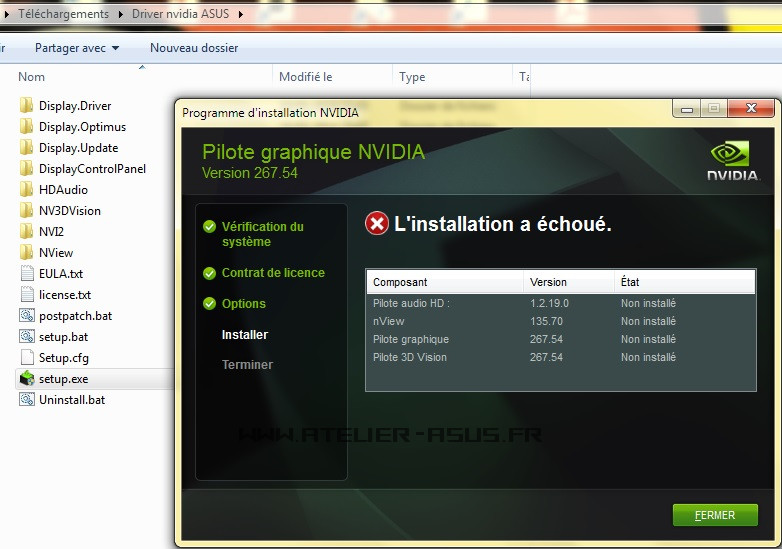Image resolution: width=782 pixels, height=549 pixels.
Task: Click version 1.2.19.0 cell
Action: (x=549, y=303)
